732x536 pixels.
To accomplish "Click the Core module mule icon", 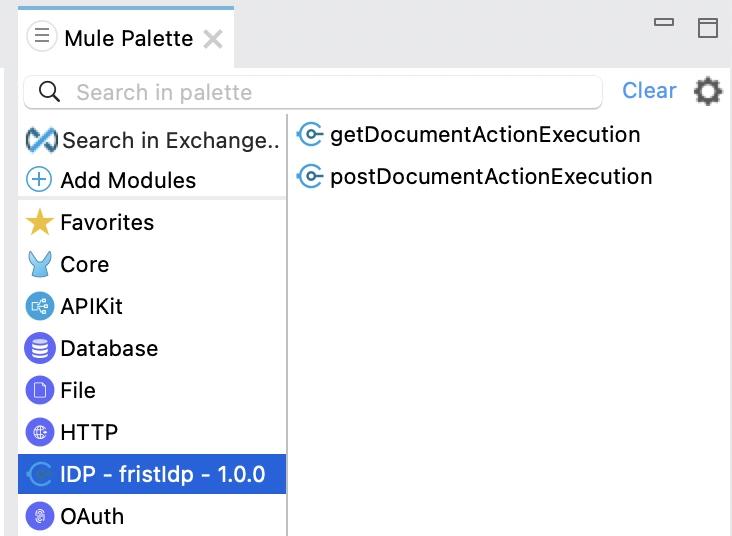I will [x=39, y=264].
